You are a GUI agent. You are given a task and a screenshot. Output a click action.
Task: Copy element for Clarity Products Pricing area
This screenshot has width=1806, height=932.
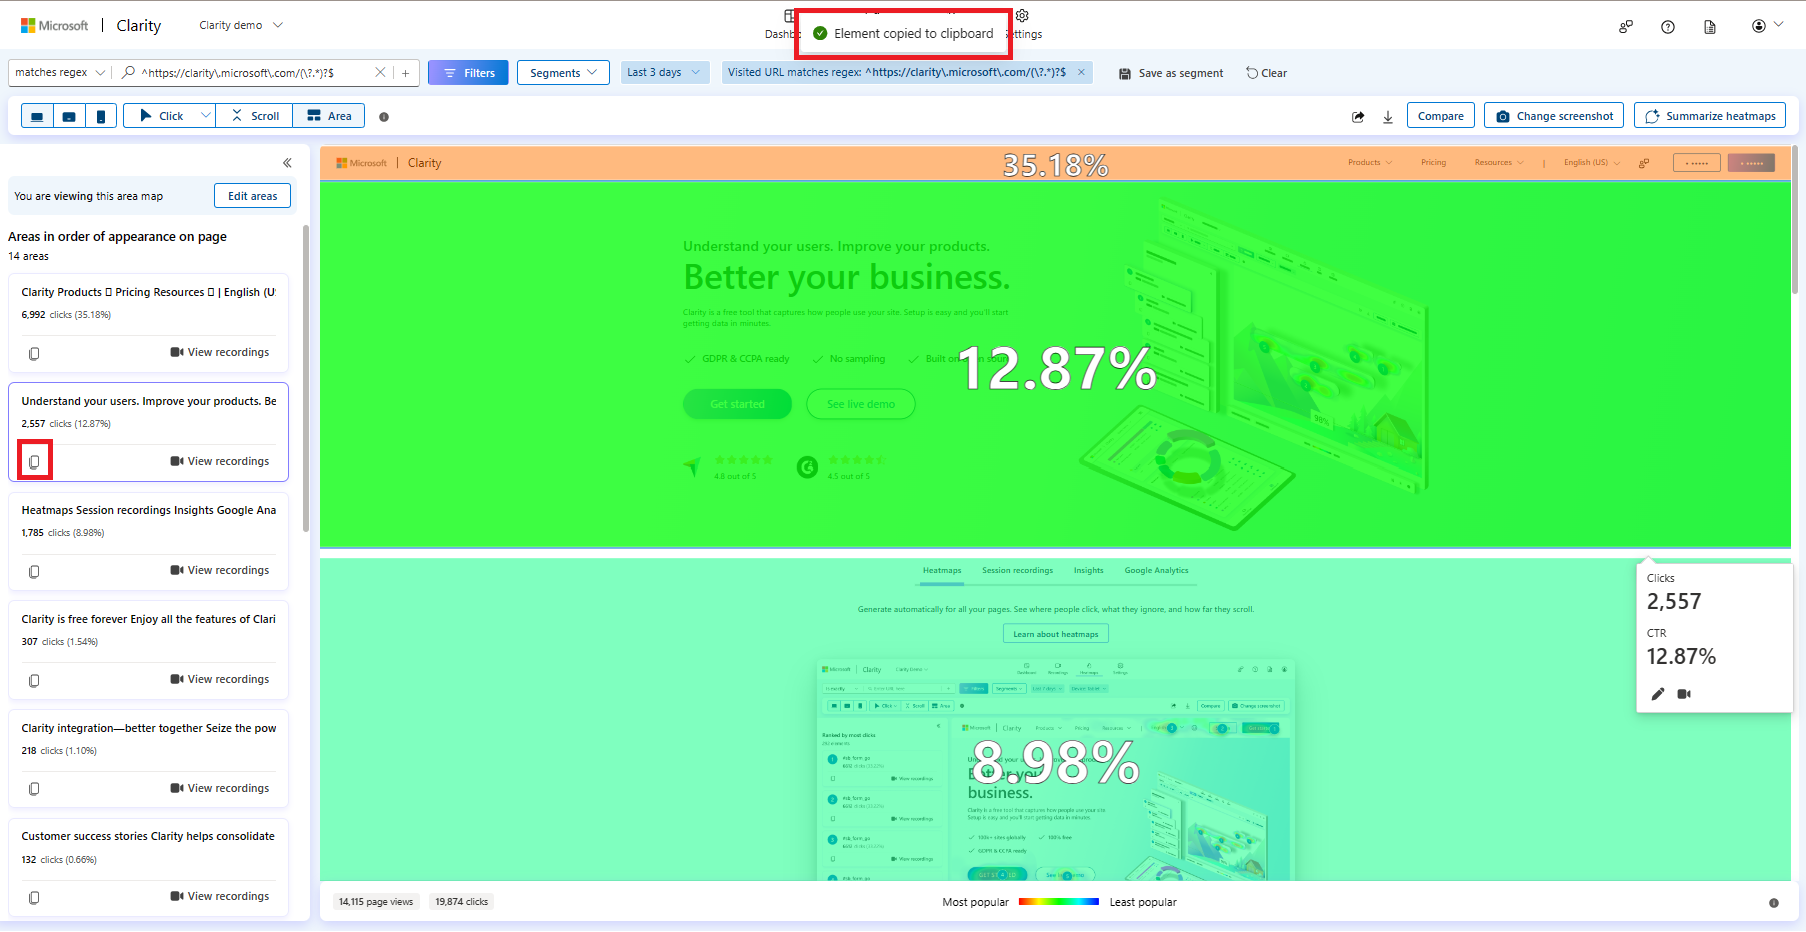pyautogui.click(x=34, y=353)
